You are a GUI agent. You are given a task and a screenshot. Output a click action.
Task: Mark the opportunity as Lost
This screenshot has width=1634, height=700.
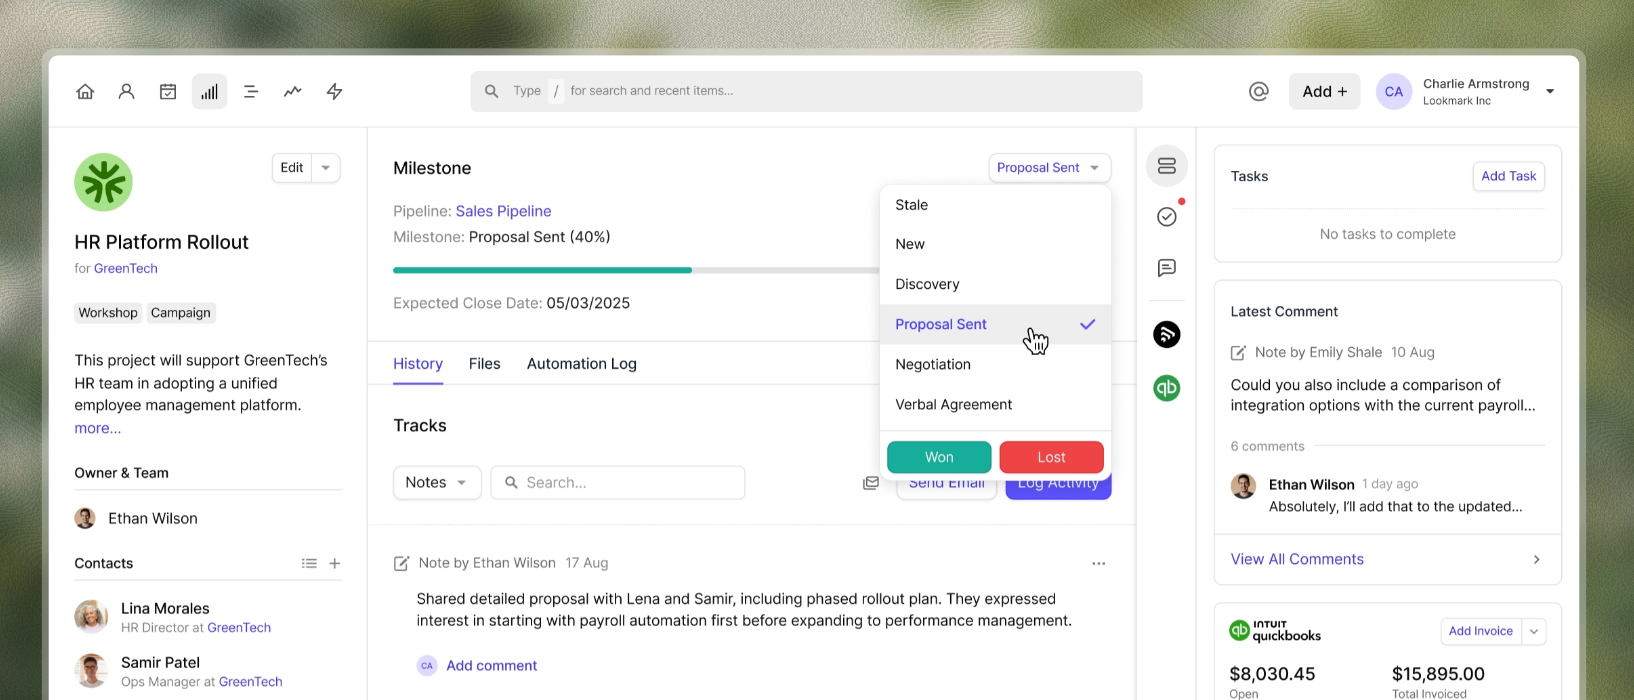[x=1051, y=457]
